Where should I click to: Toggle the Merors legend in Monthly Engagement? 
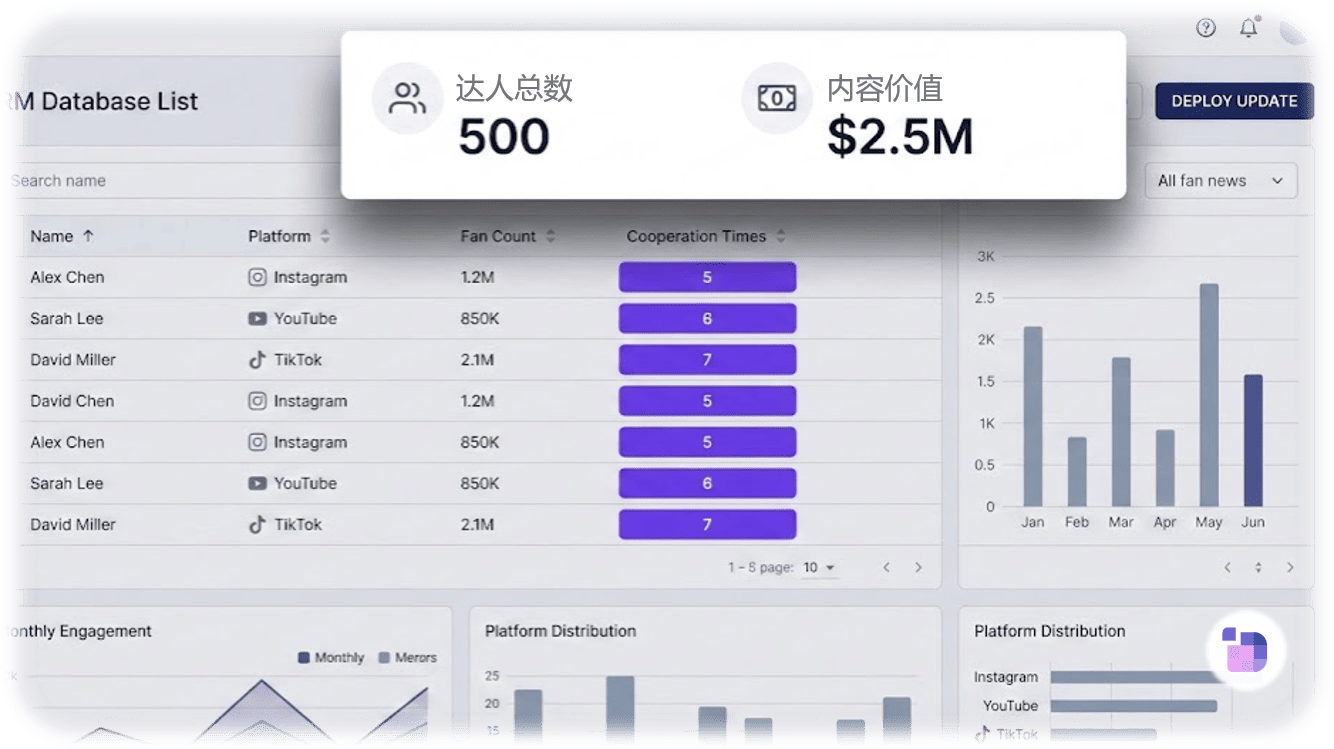(x=408, y=657)
